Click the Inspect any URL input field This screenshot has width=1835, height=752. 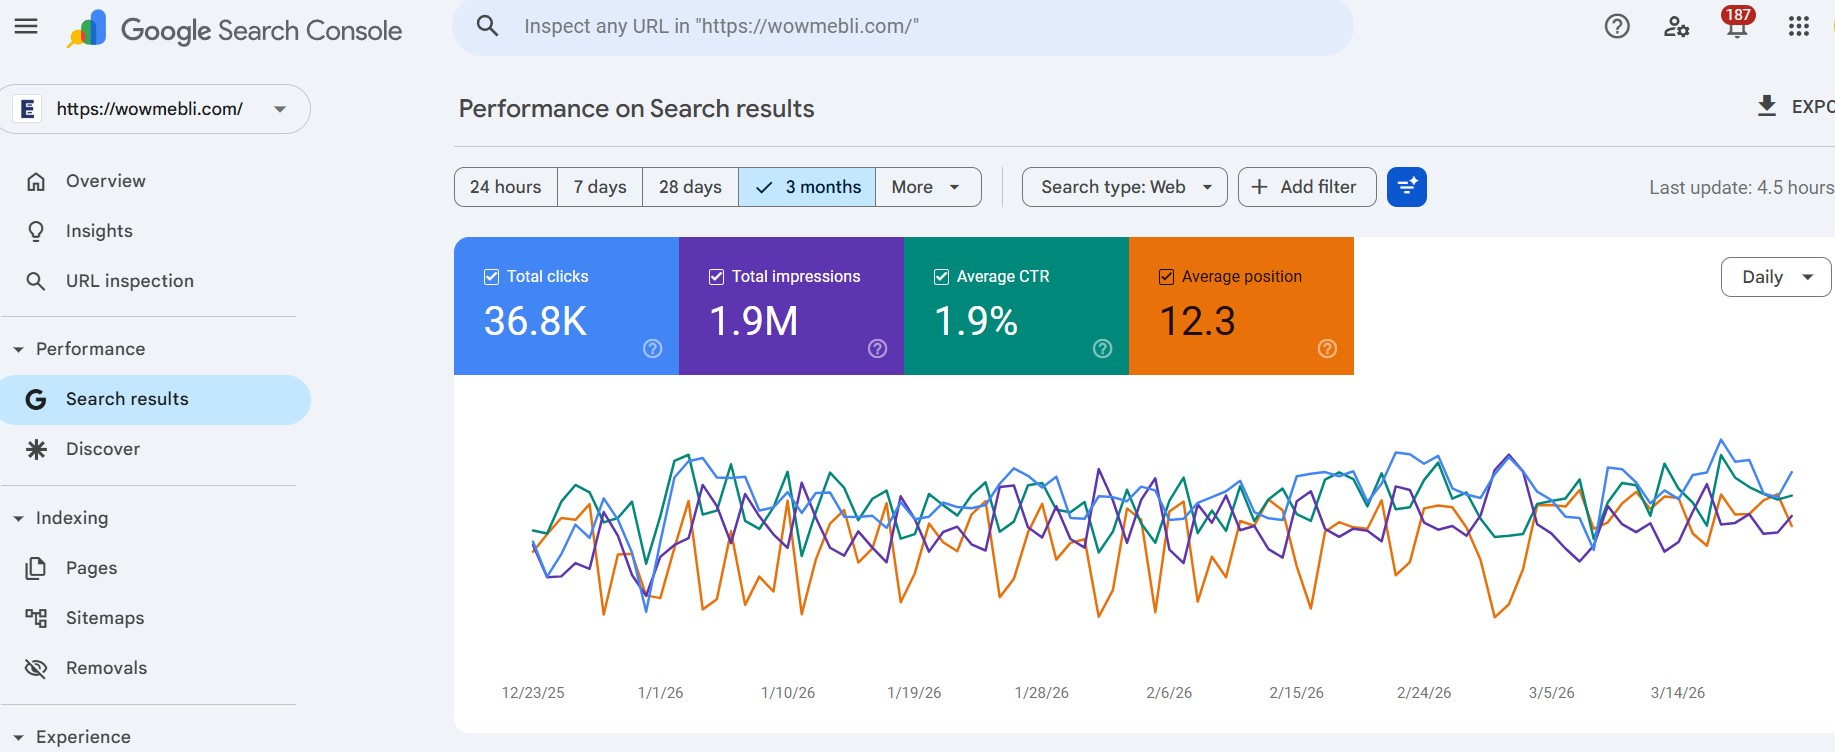(903, 27)
